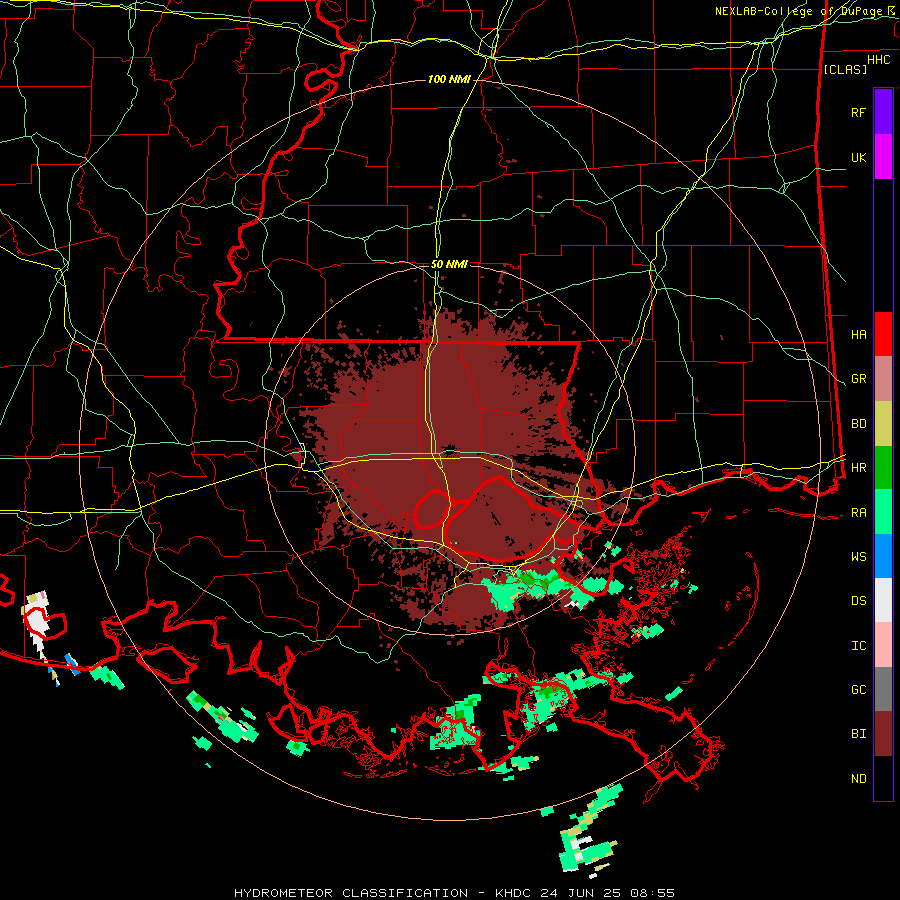Click the HYDROMETEOR CLASSIFICATION title text
The height and width of the screenshot is (900, 900).
(x=351, y=893)
